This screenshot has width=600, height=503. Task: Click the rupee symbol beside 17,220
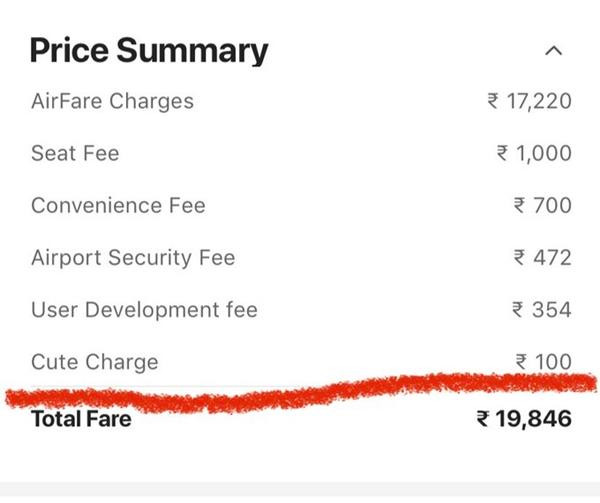(x=492, y=102)
